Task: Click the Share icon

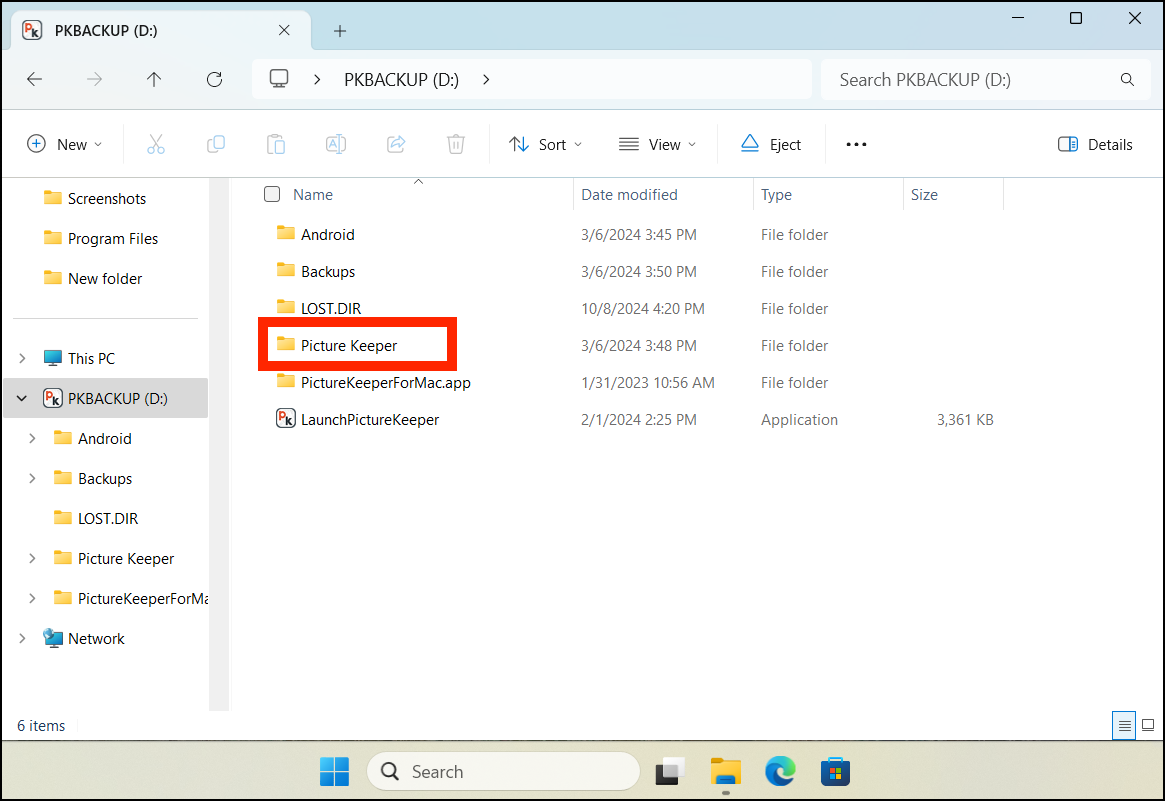Action: pos(396,144)
